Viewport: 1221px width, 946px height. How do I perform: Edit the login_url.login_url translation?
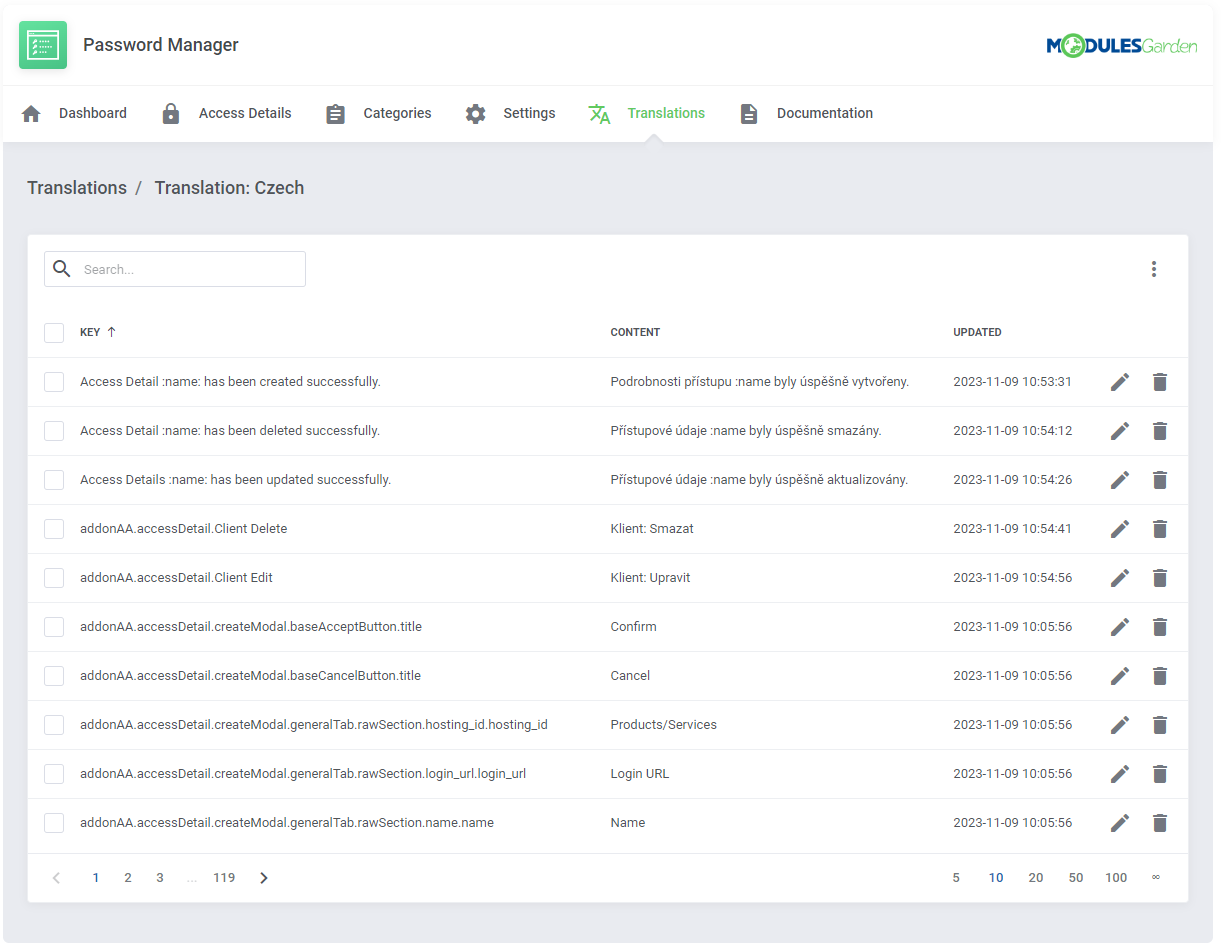tap(1120, 774)
